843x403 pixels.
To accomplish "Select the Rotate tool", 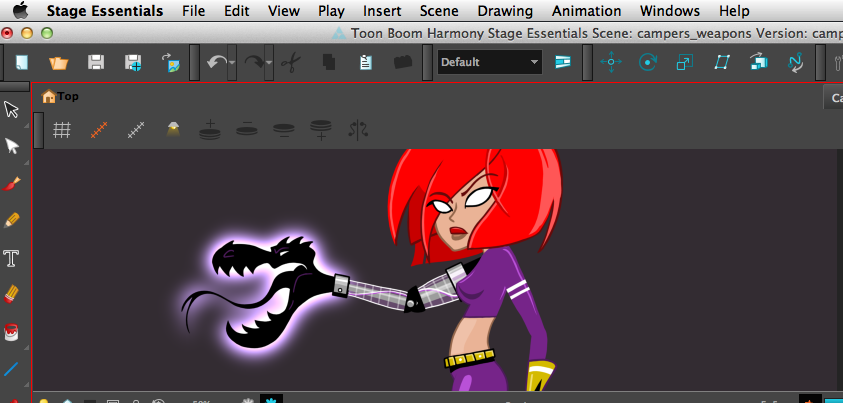I will (648, 62).
